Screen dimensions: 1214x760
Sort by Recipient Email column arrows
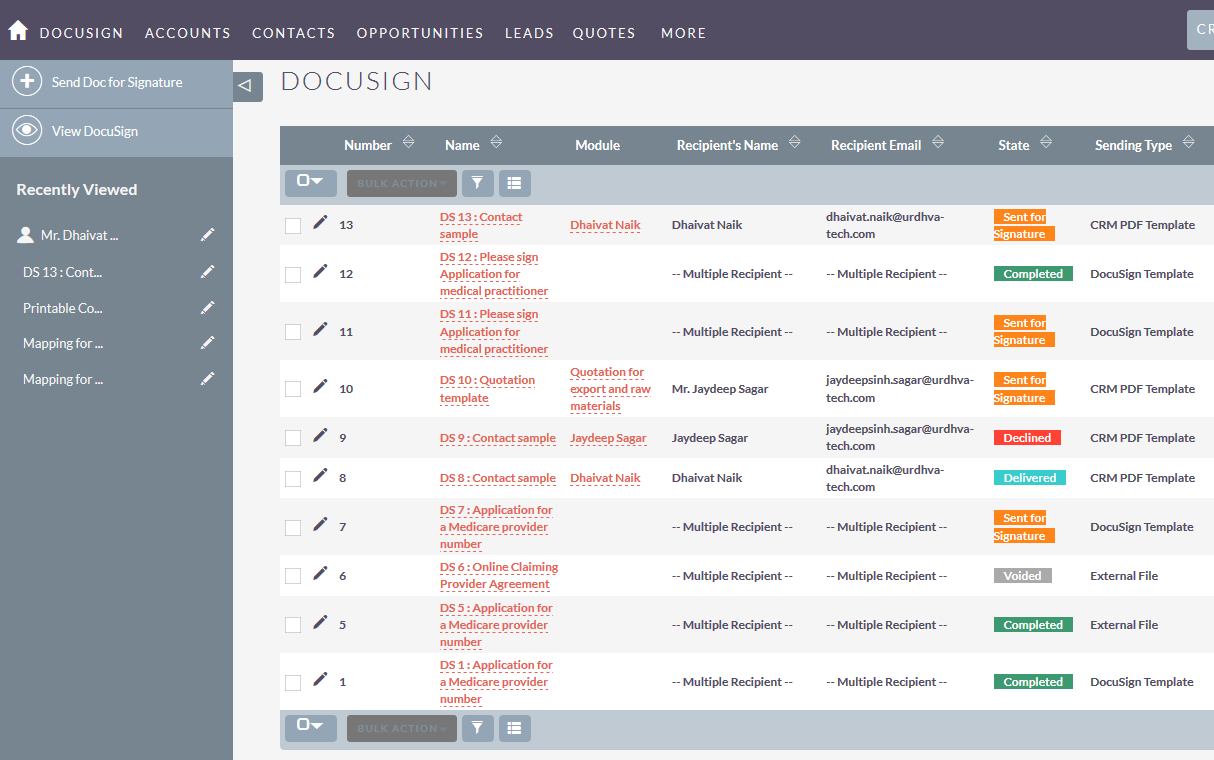click(938, 143)
